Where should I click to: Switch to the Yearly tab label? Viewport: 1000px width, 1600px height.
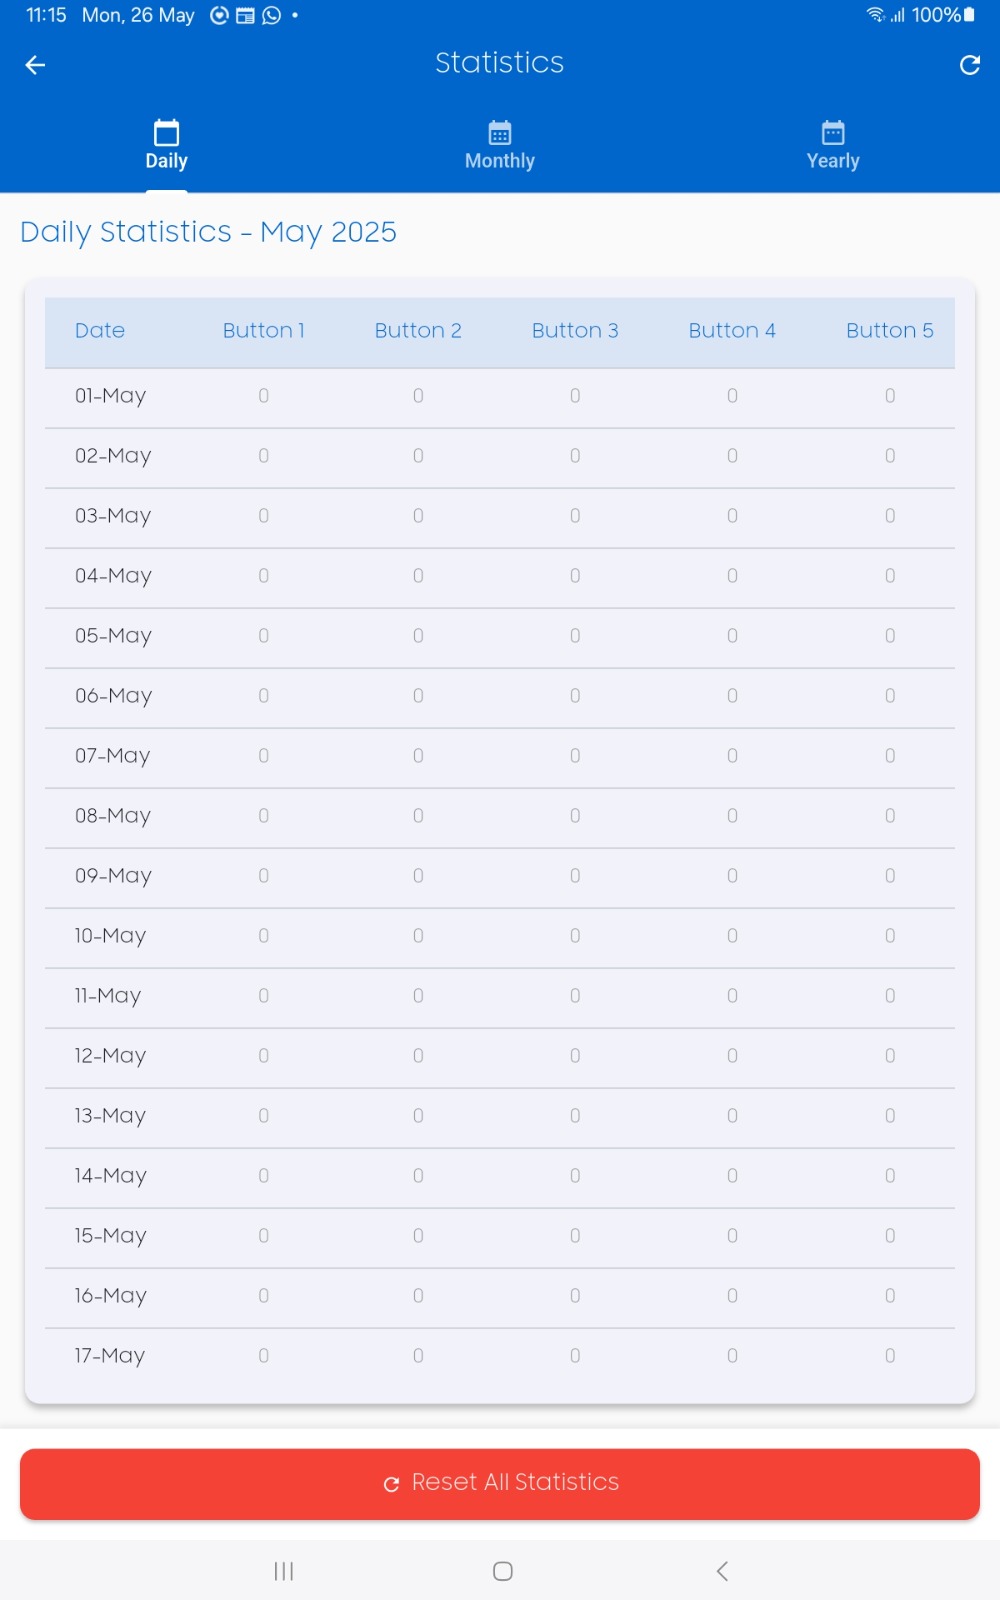(x=833, y=161)
